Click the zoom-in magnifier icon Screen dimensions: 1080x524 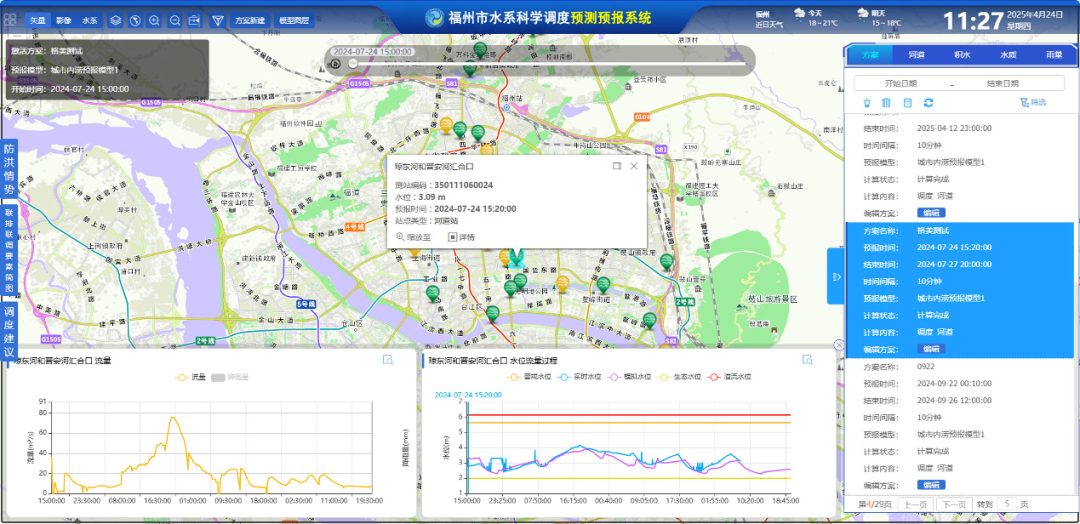click(155, 21)
